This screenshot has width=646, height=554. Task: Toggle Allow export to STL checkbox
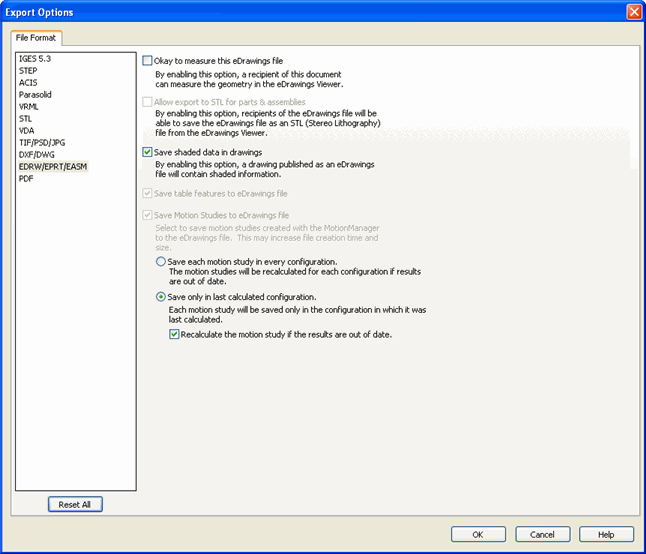147,102
